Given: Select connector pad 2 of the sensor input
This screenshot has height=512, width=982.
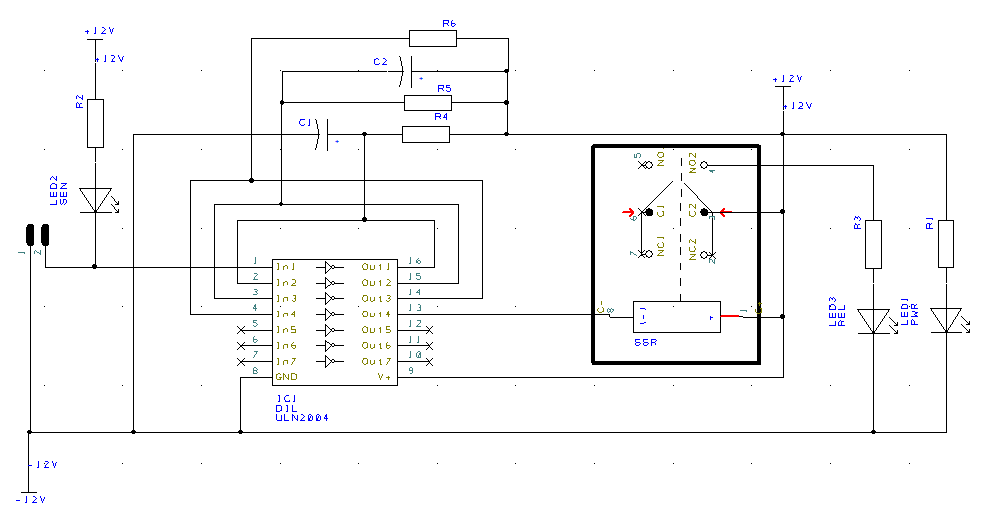Looking at the screenshot, I should point(45,235).
